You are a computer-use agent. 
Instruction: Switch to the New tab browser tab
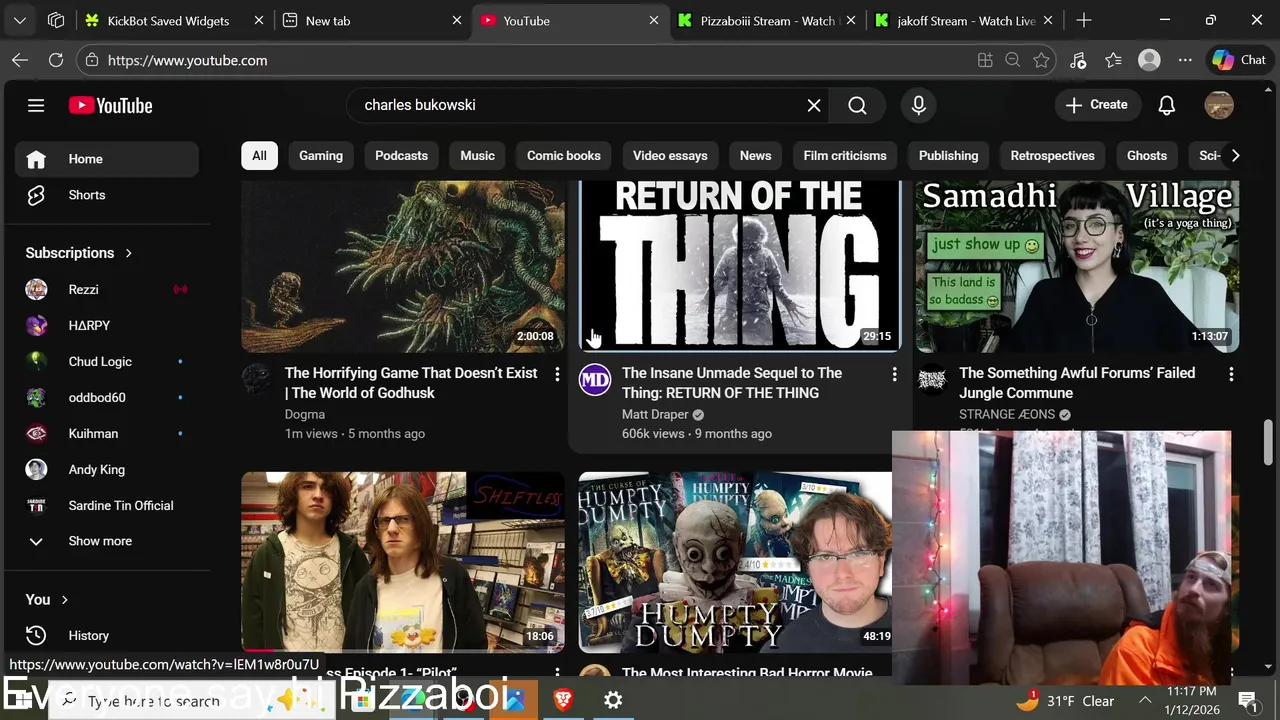click(373, 20)
